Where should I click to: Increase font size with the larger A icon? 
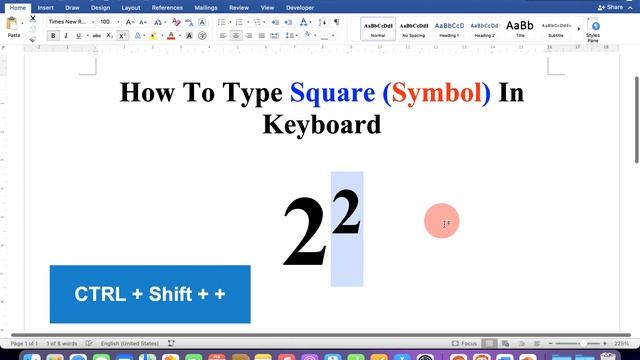click(129, 22)
